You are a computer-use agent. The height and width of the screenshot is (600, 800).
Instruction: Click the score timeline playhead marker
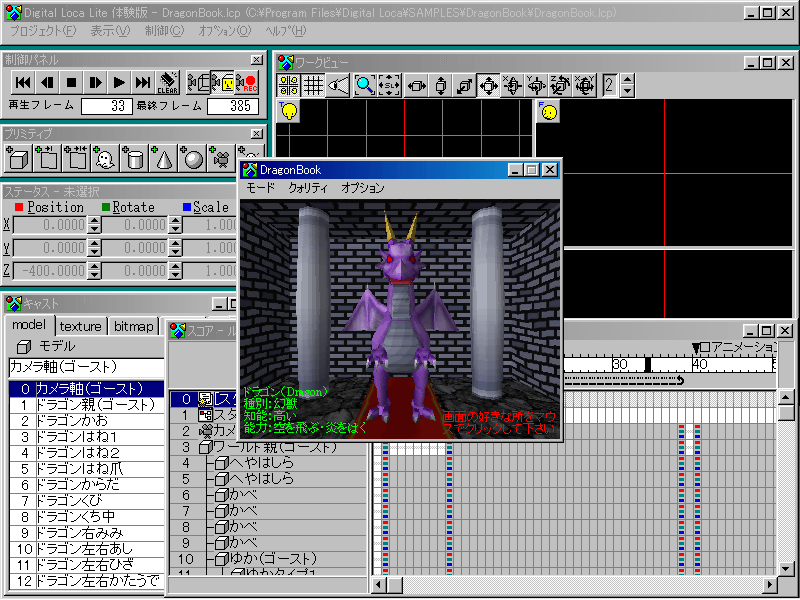tap(648, 365)
